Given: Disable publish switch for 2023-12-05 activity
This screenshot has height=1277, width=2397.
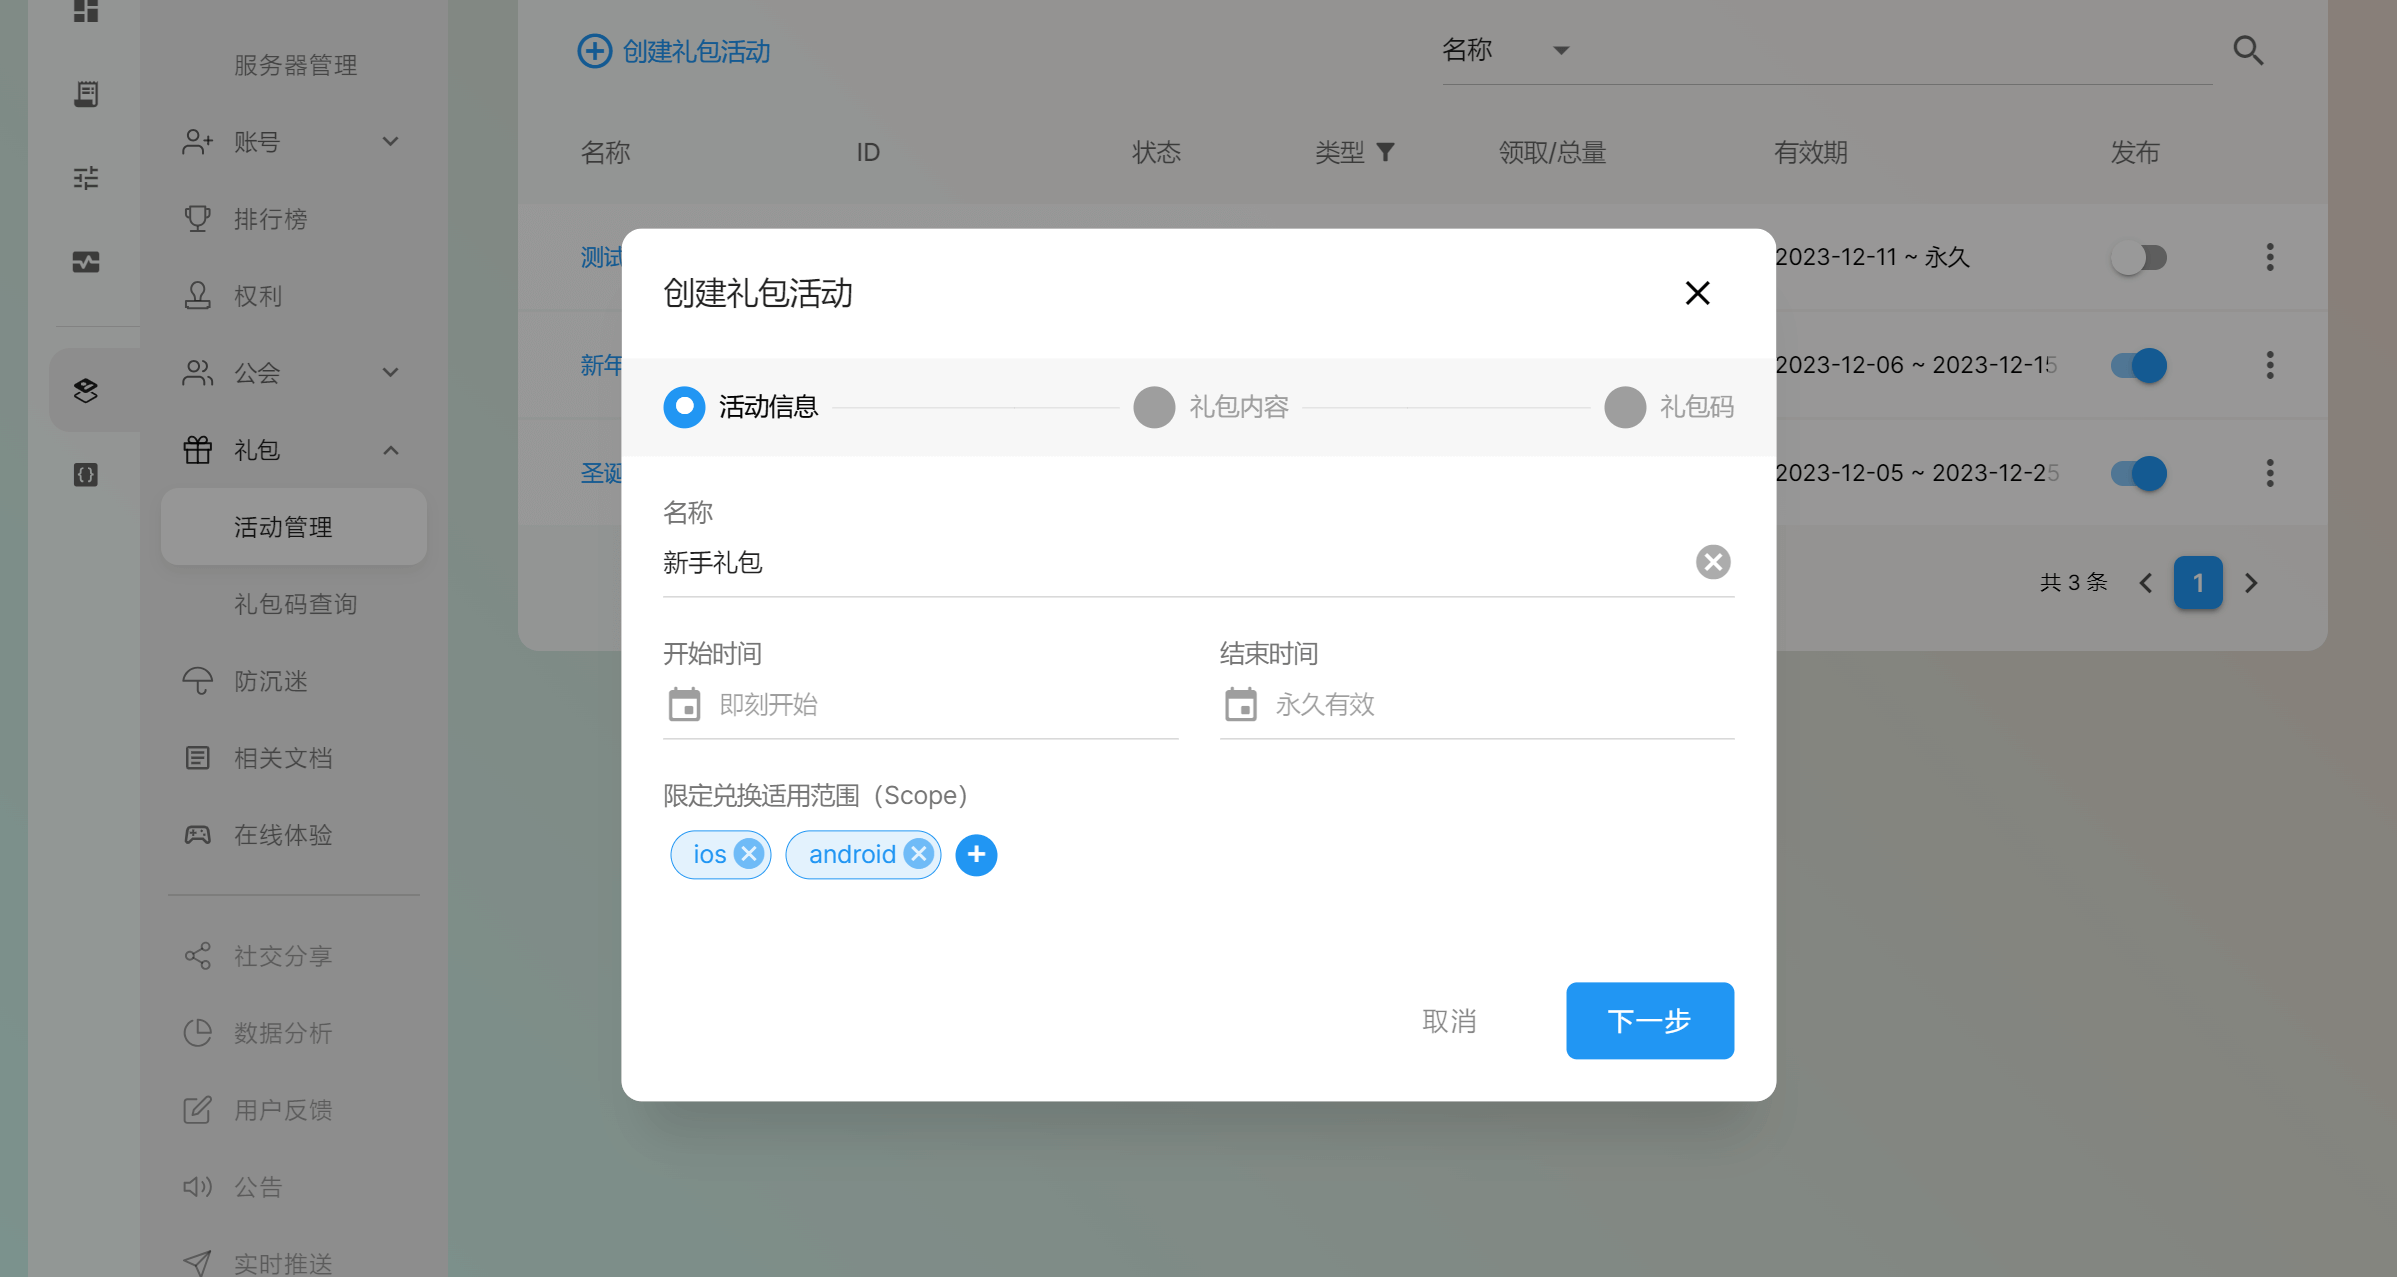Looking at the screenshot, I should click(x=2138, y=473).
